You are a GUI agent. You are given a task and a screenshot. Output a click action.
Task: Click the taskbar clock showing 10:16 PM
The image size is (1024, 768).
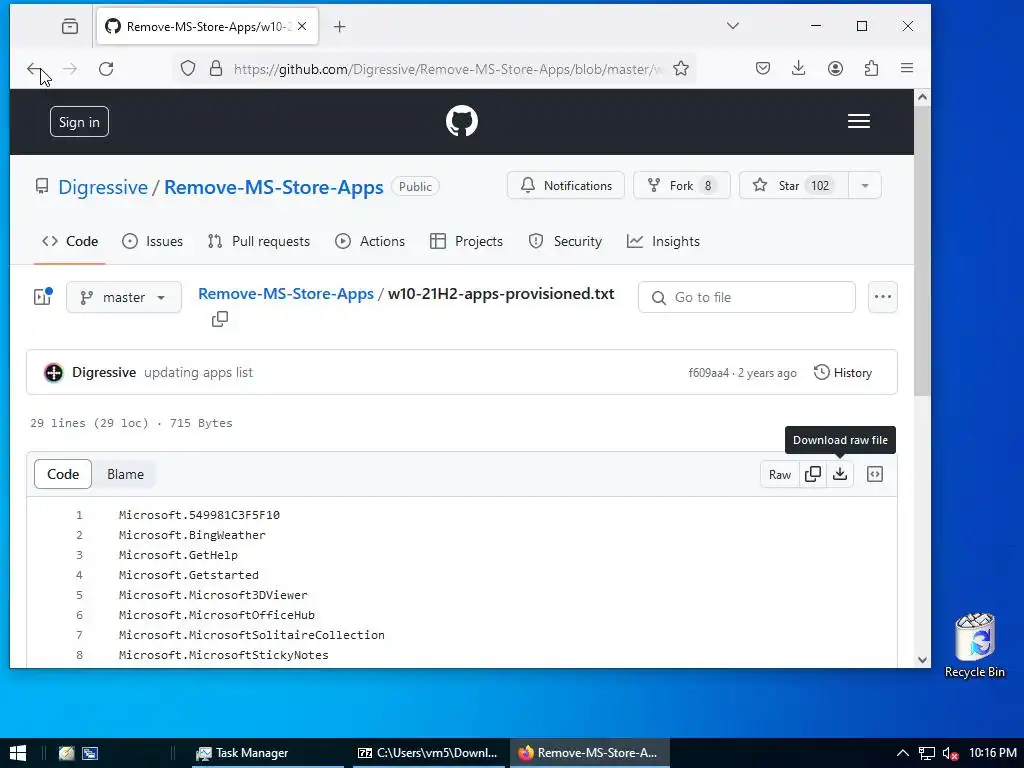pyautogui.click(x=993, y=753)
